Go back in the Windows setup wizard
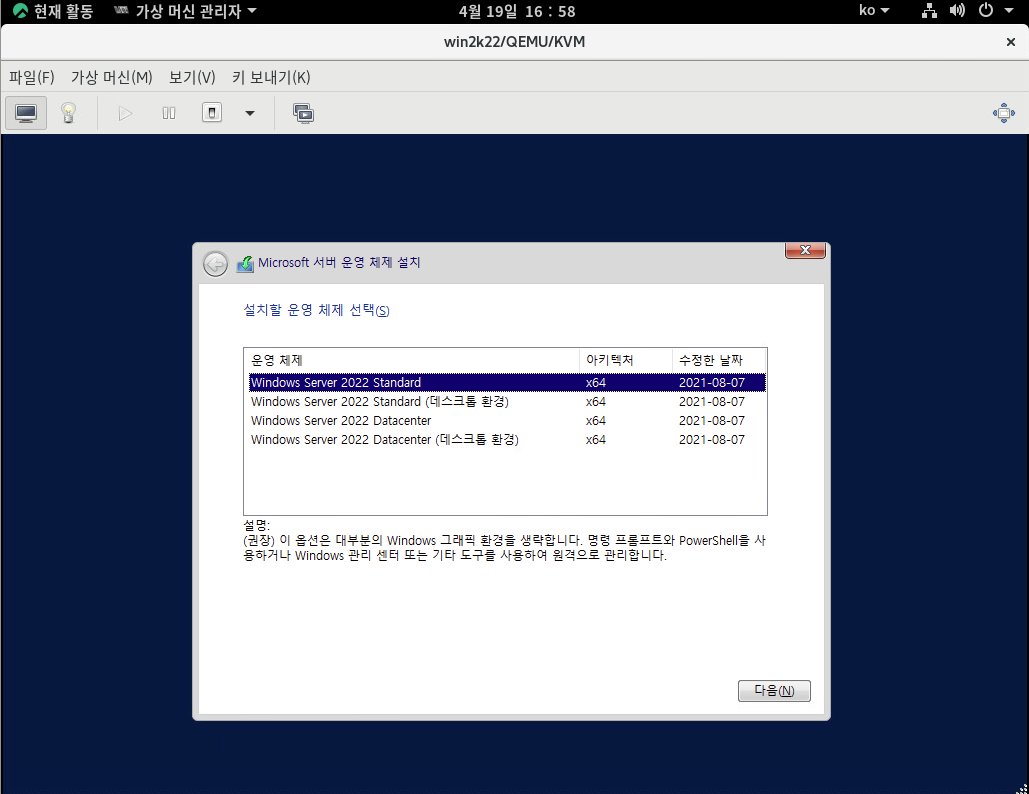 click(215, 264)
